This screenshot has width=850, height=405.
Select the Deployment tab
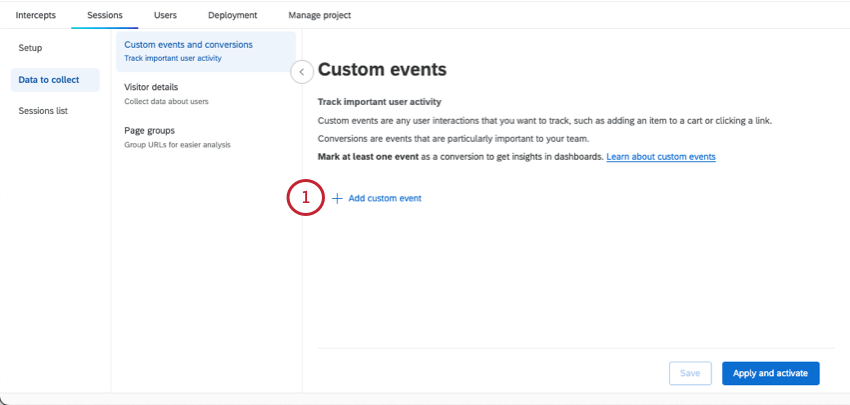[232, 15]
